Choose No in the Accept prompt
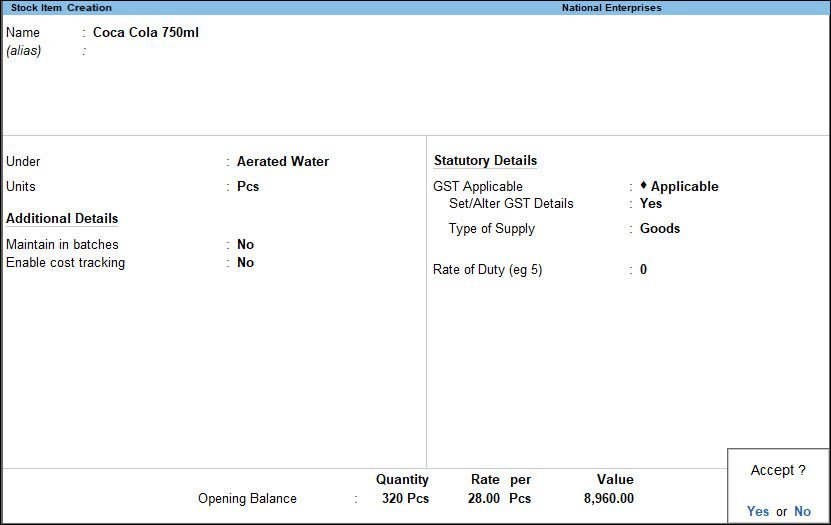The width and height of the screenshot is (831, 525). click(802, 511)
